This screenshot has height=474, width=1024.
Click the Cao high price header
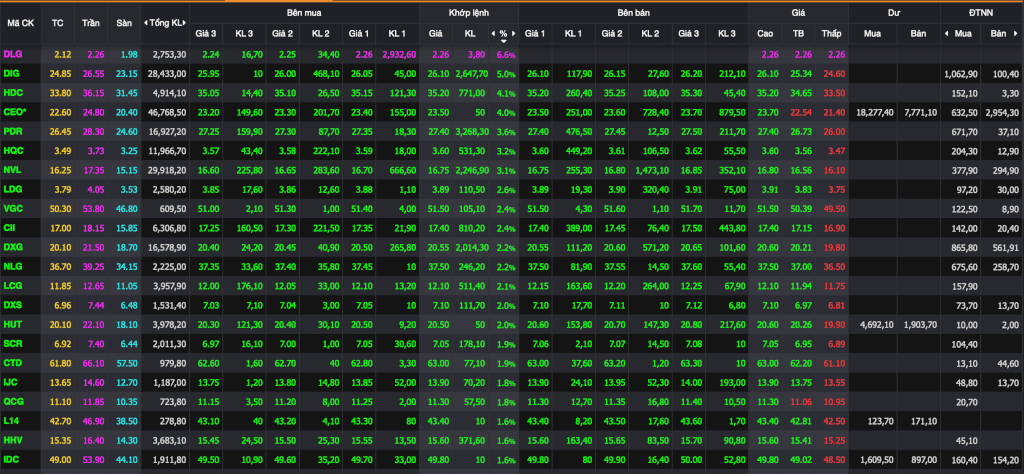pos(765,33)
